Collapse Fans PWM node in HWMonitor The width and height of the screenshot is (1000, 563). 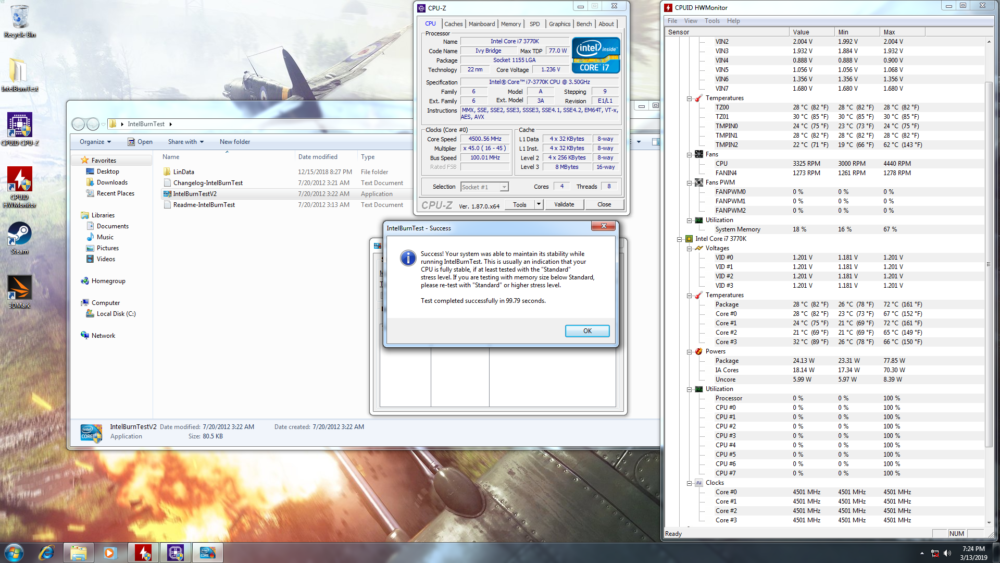689,182
